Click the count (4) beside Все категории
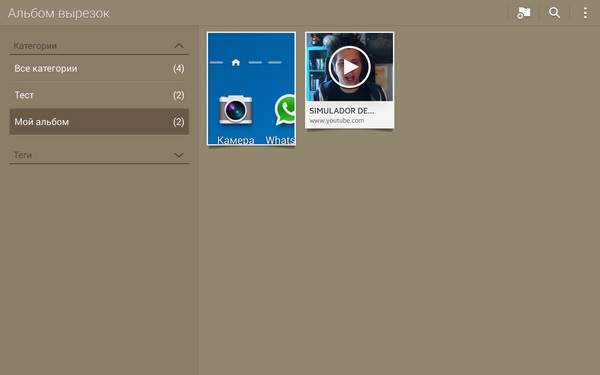The height and width of the screenshot is (375, 600). (x=179, y=68)
